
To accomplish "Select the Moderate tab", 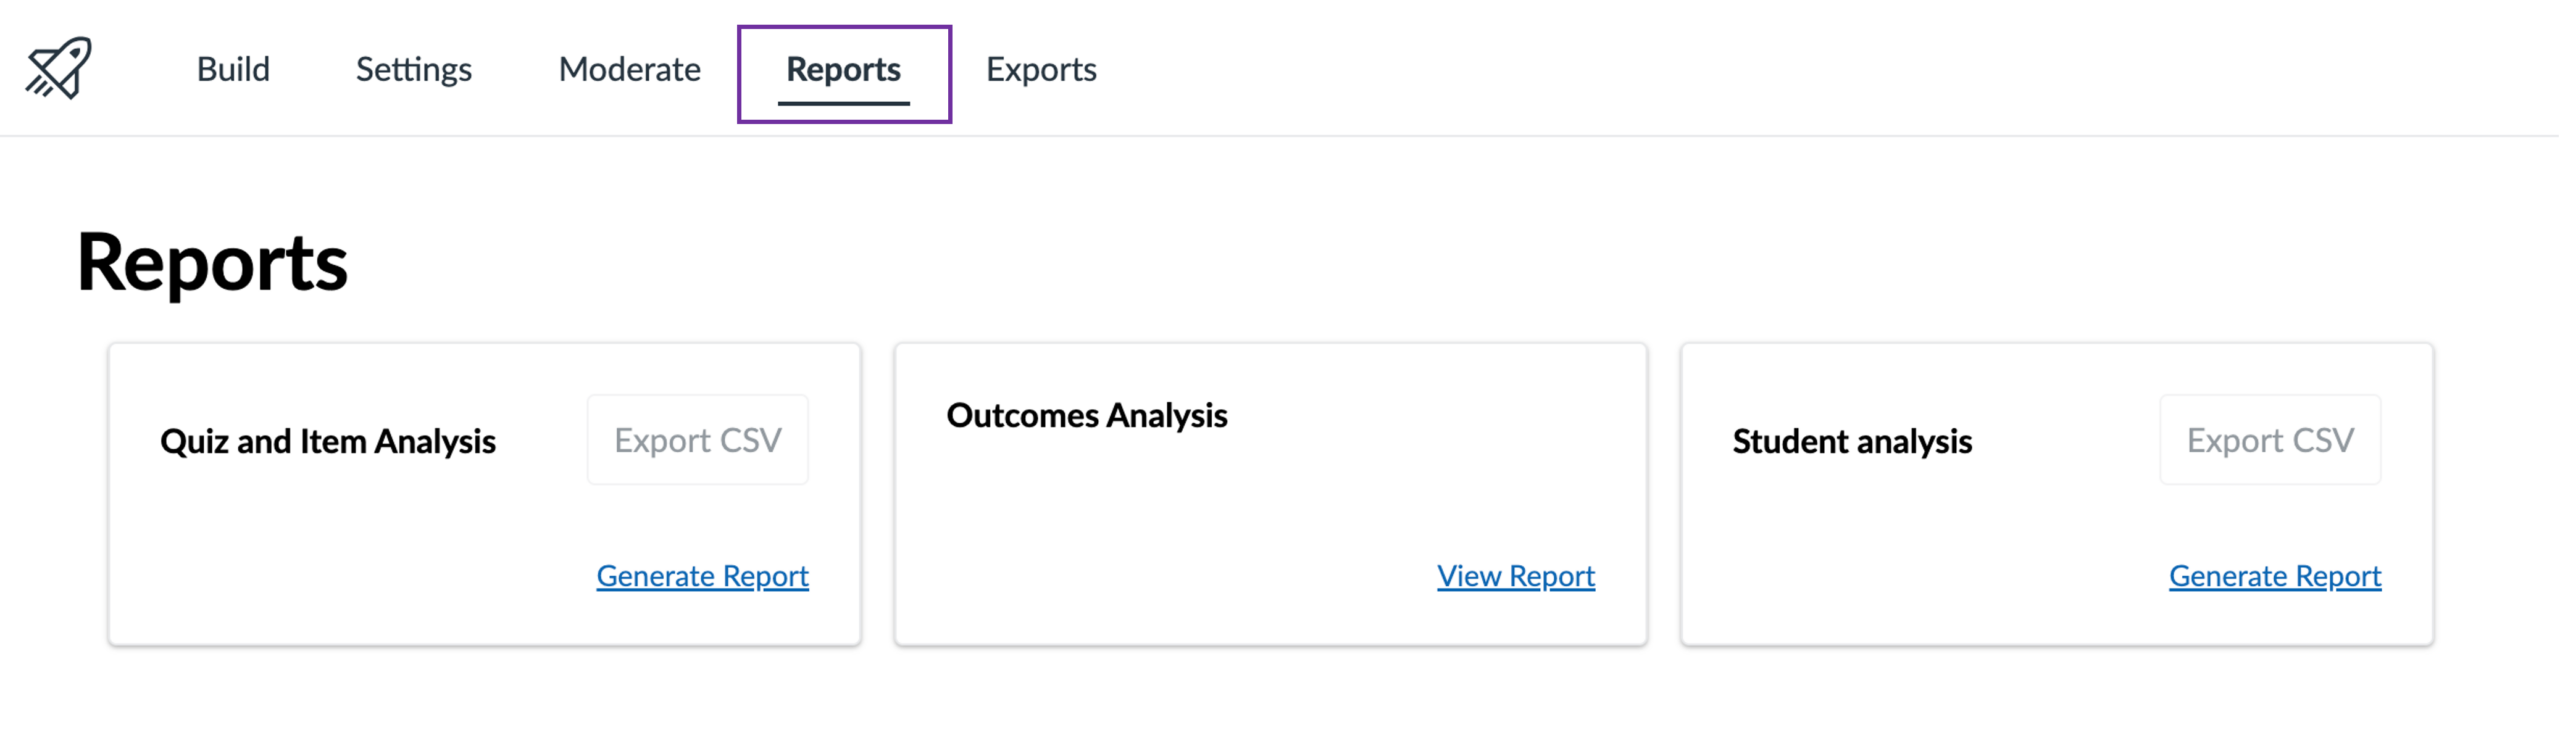I will click(629, 69).
